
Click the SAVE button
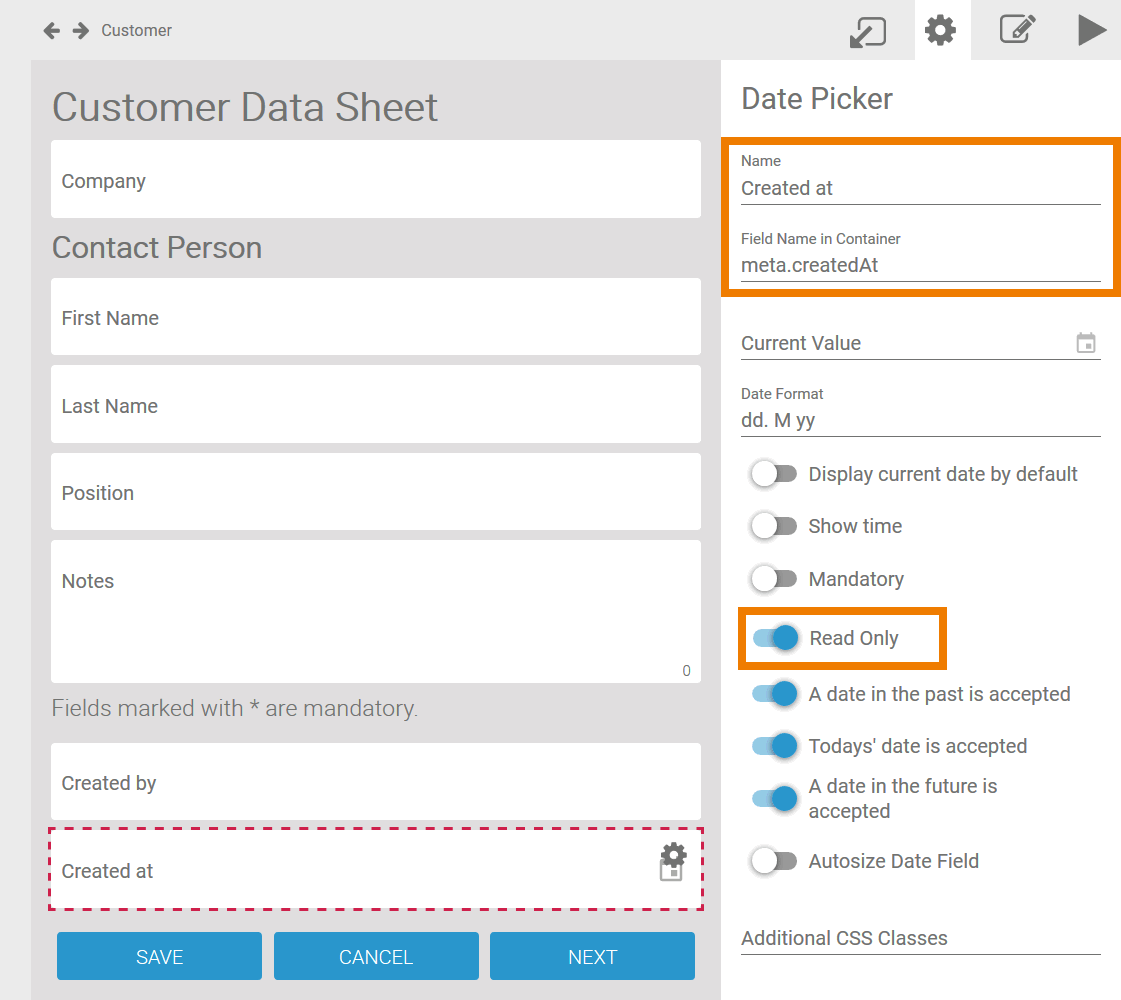159,957
